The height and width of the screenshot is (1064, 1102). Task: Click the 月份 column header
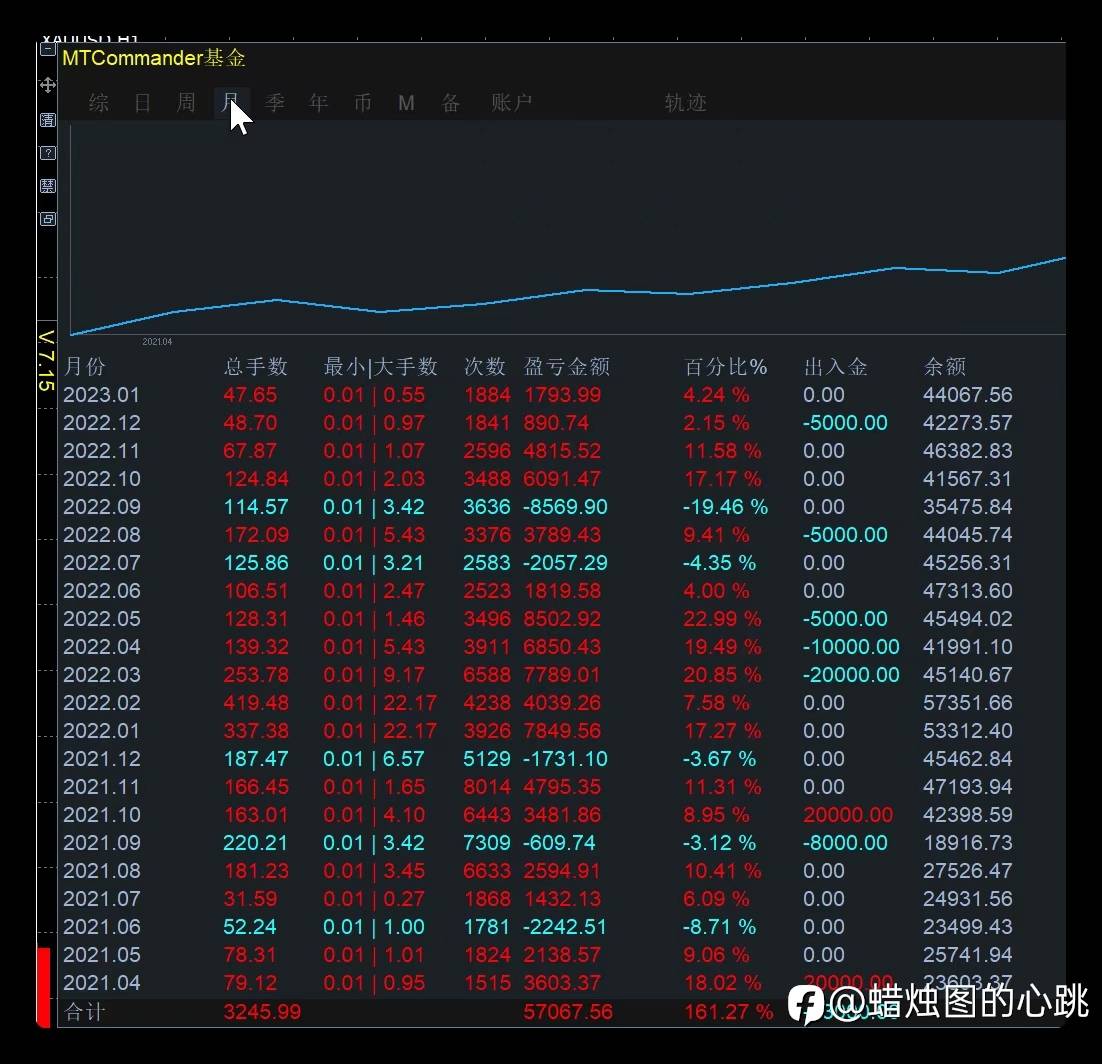84,366
